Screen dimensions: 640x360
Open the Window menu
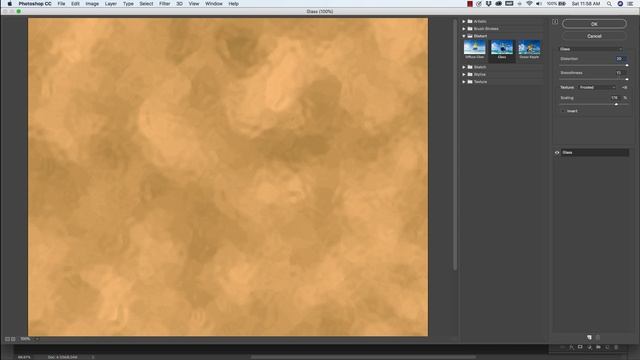(x=213, y=4)
